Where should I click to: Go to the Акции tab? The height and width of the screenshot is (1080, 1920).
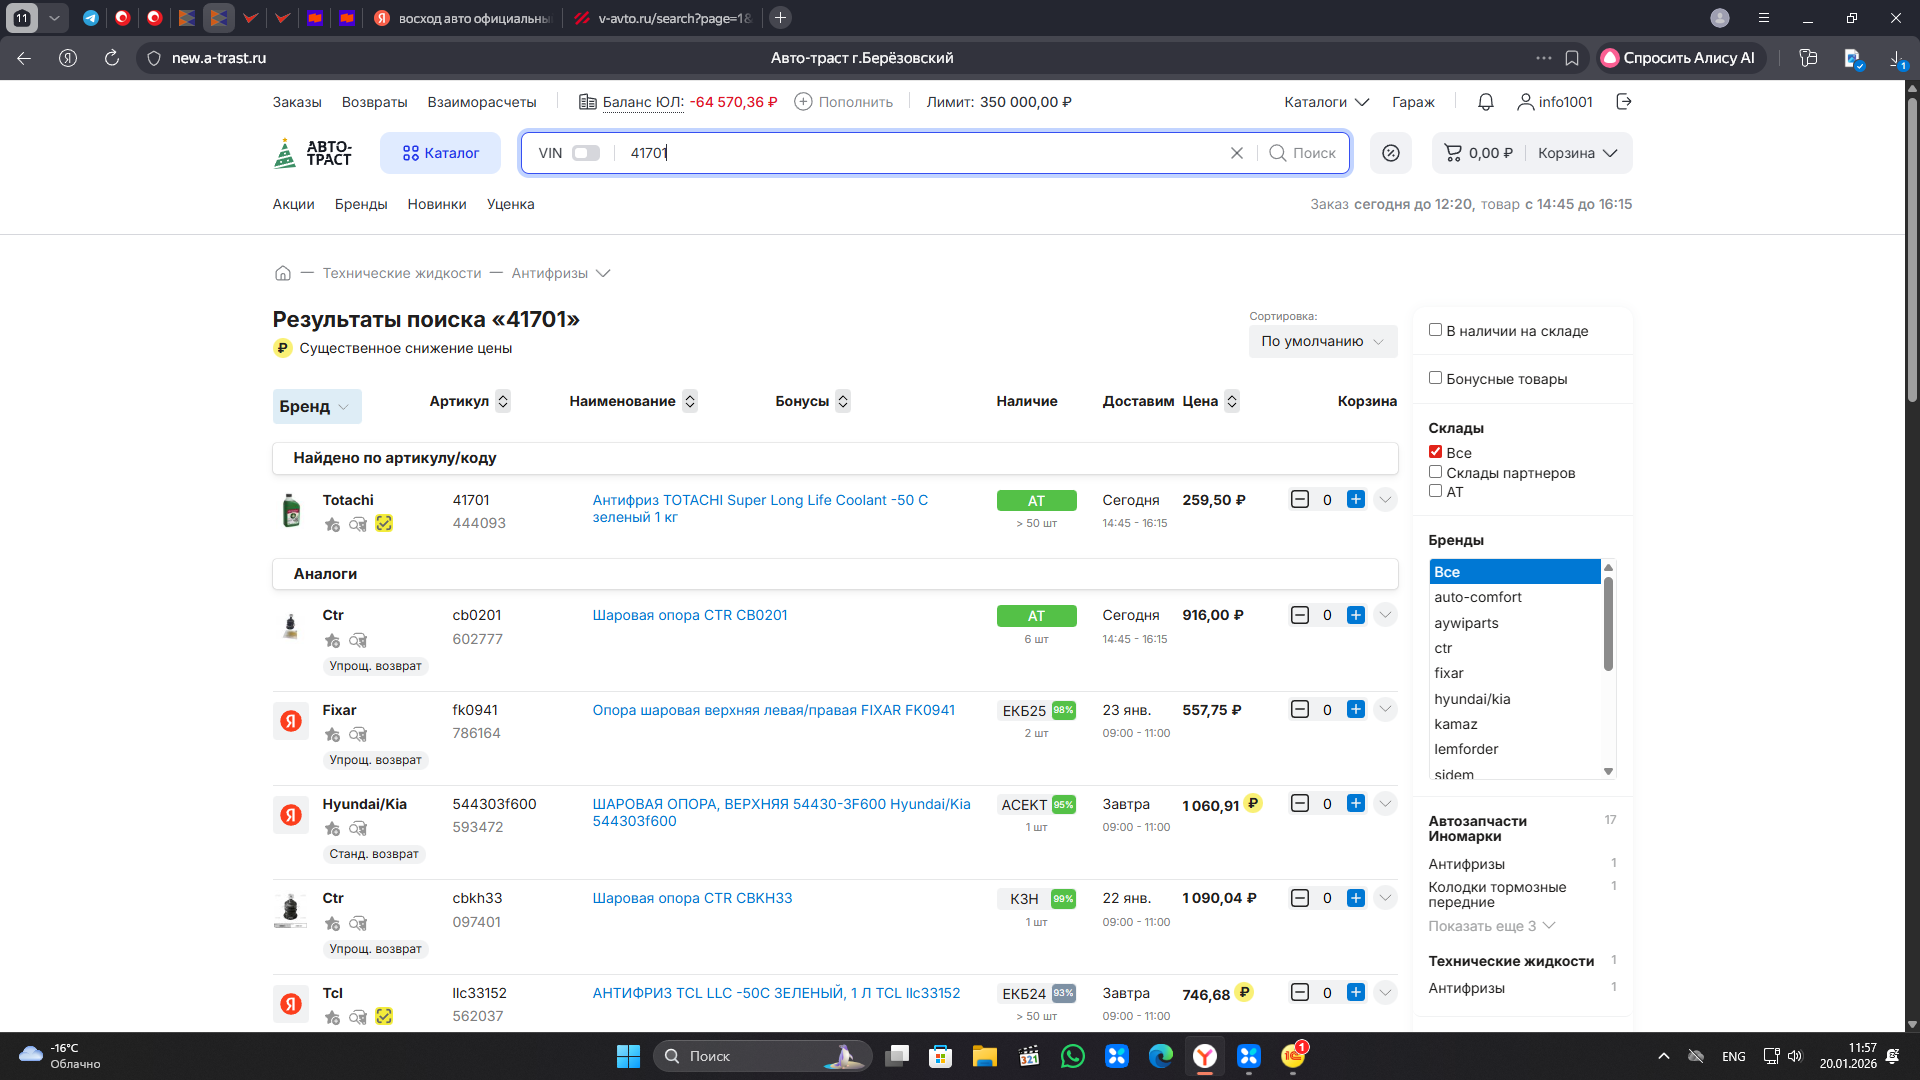tap(293, 204)
